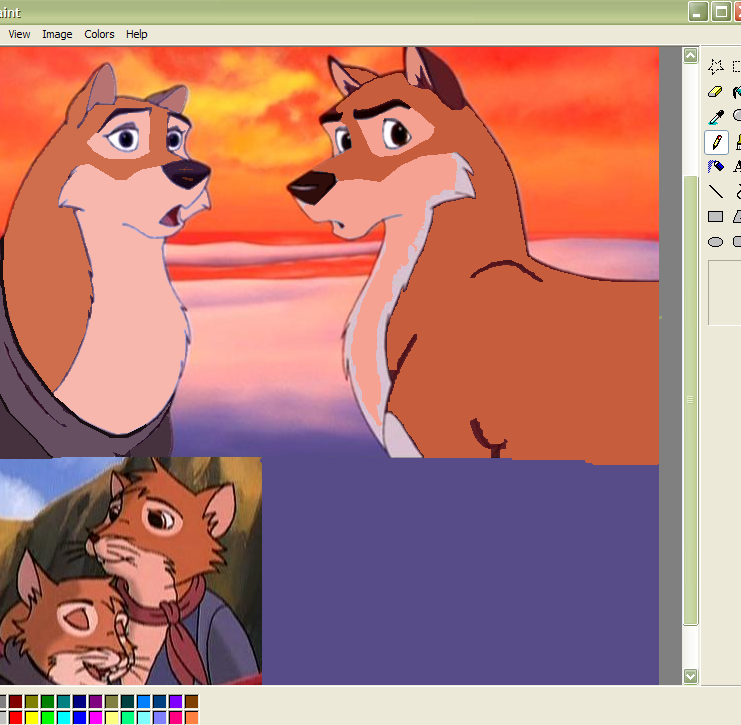Select the Rectangle shape tool

pos(716,217)
